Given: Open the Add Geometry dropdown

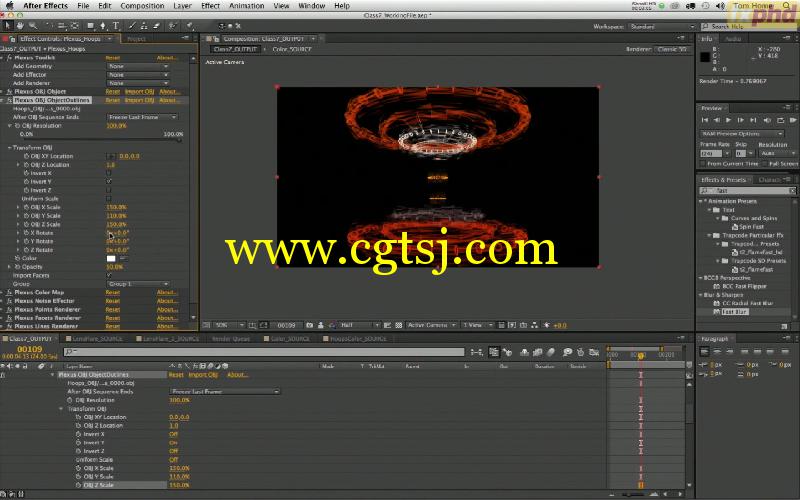Looking at the screenshot, I should pyautogui.click(x=138, y=66).
